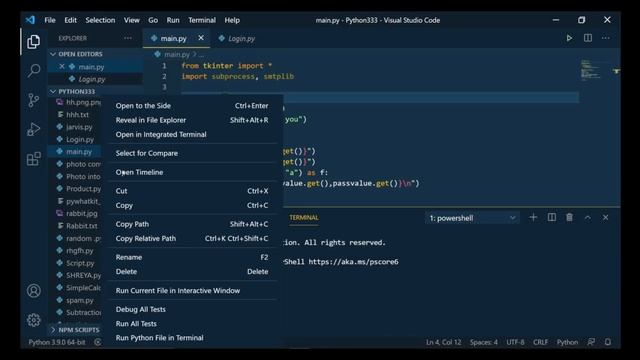Click the code minimap preview

[x=590, y=70]
